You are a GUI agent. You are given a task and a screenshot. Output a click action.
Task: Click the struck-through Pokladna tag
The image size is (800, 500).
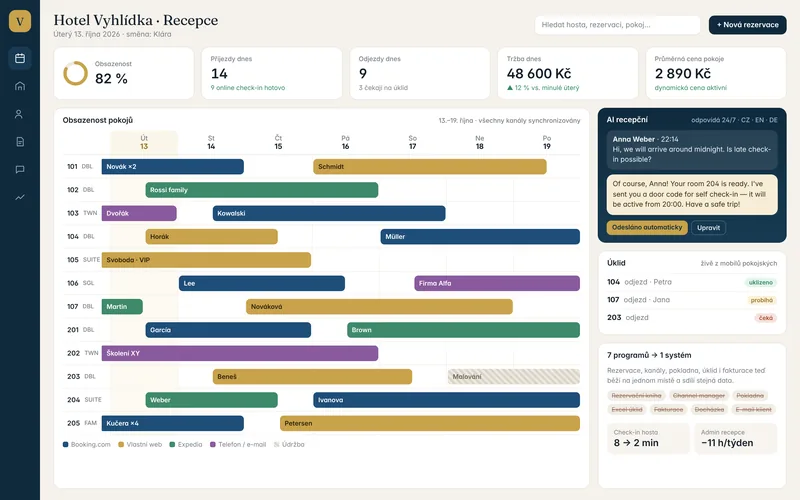(750, 395)
